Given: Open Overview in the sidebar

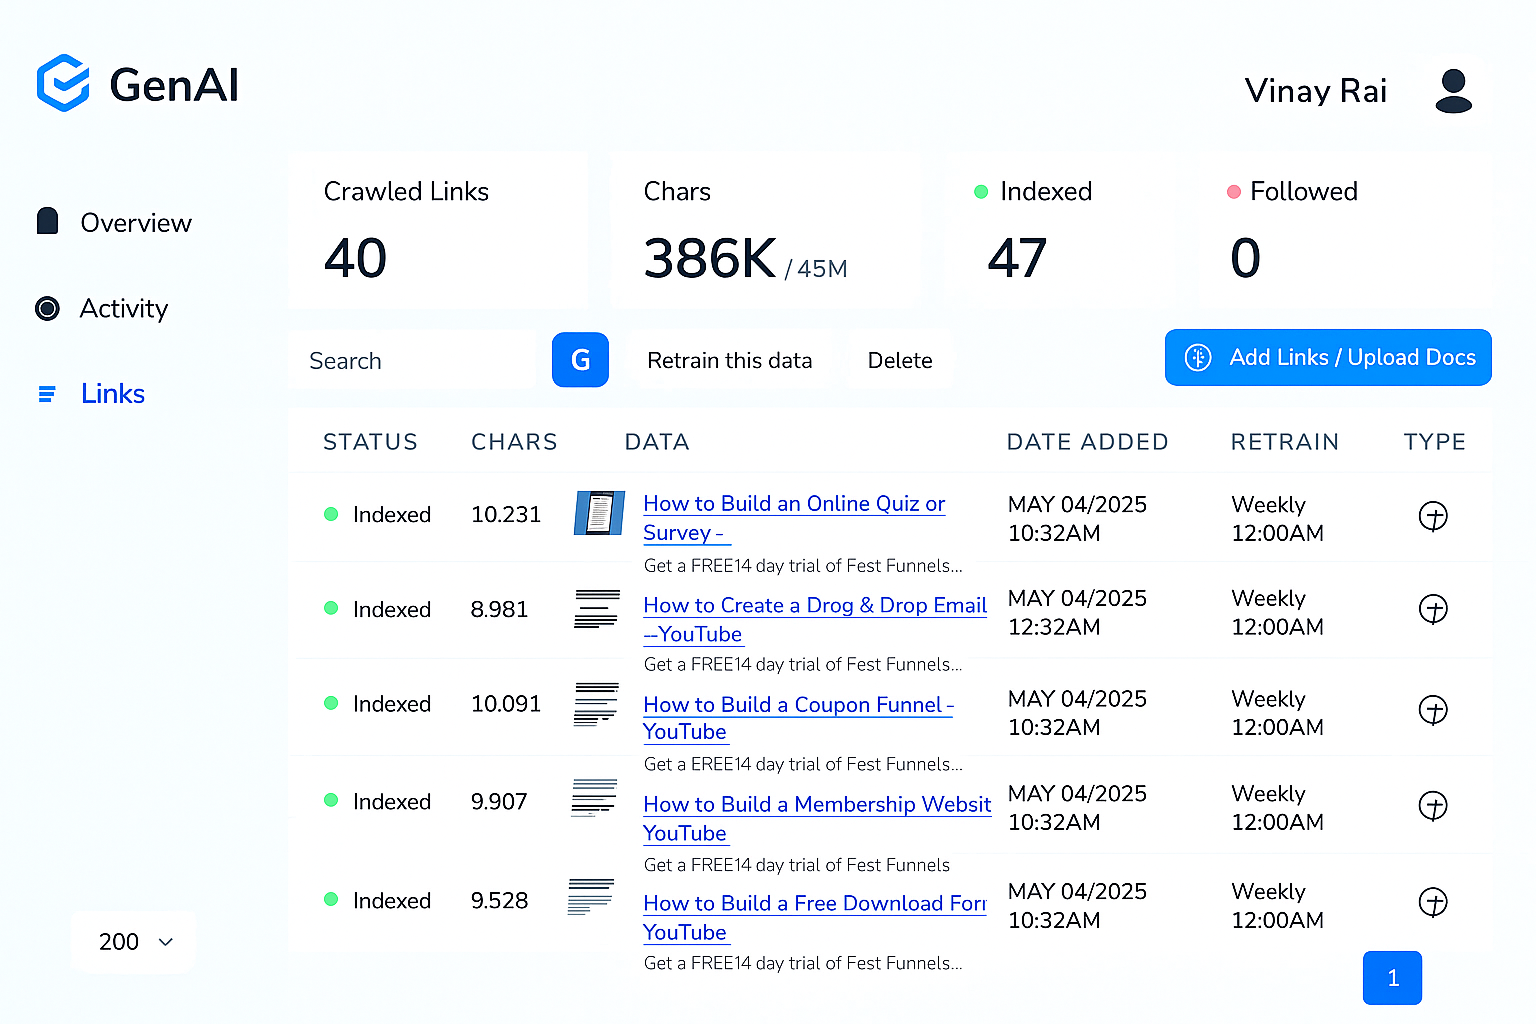Looking at the screenshot, I should 135,223.
